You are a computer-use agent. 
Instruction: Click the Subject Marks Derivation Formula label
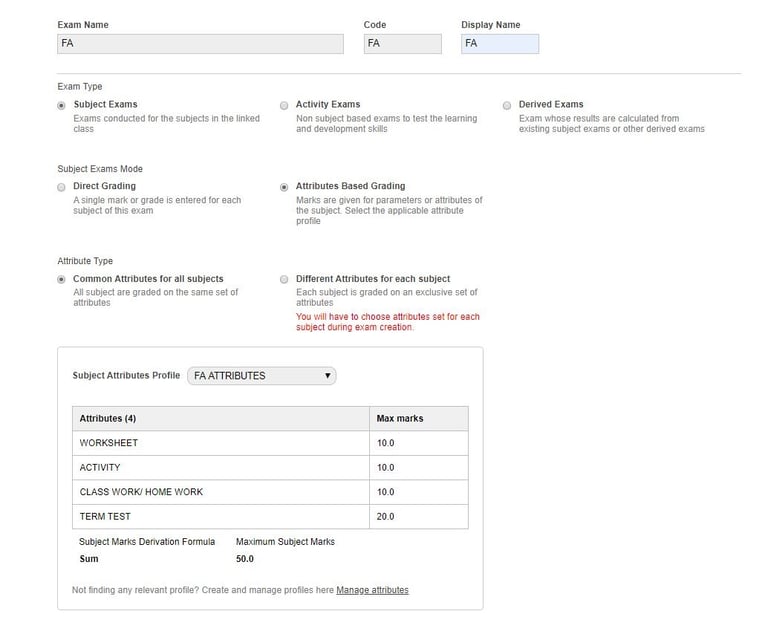(x=147, y=541)
